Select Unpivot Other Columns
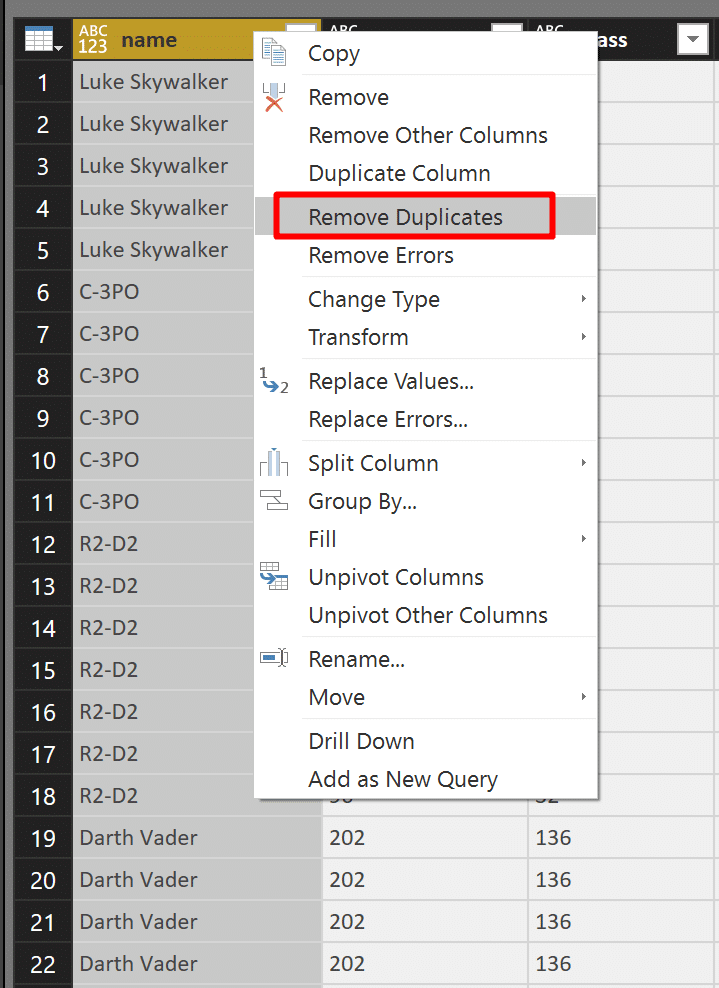Screen dimensions: 719x988 (425, 615)
